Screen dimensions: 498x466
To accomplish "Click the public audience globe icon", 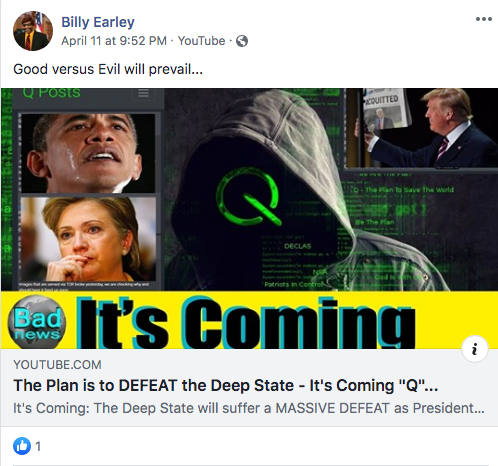I will (x=242, y=41).
